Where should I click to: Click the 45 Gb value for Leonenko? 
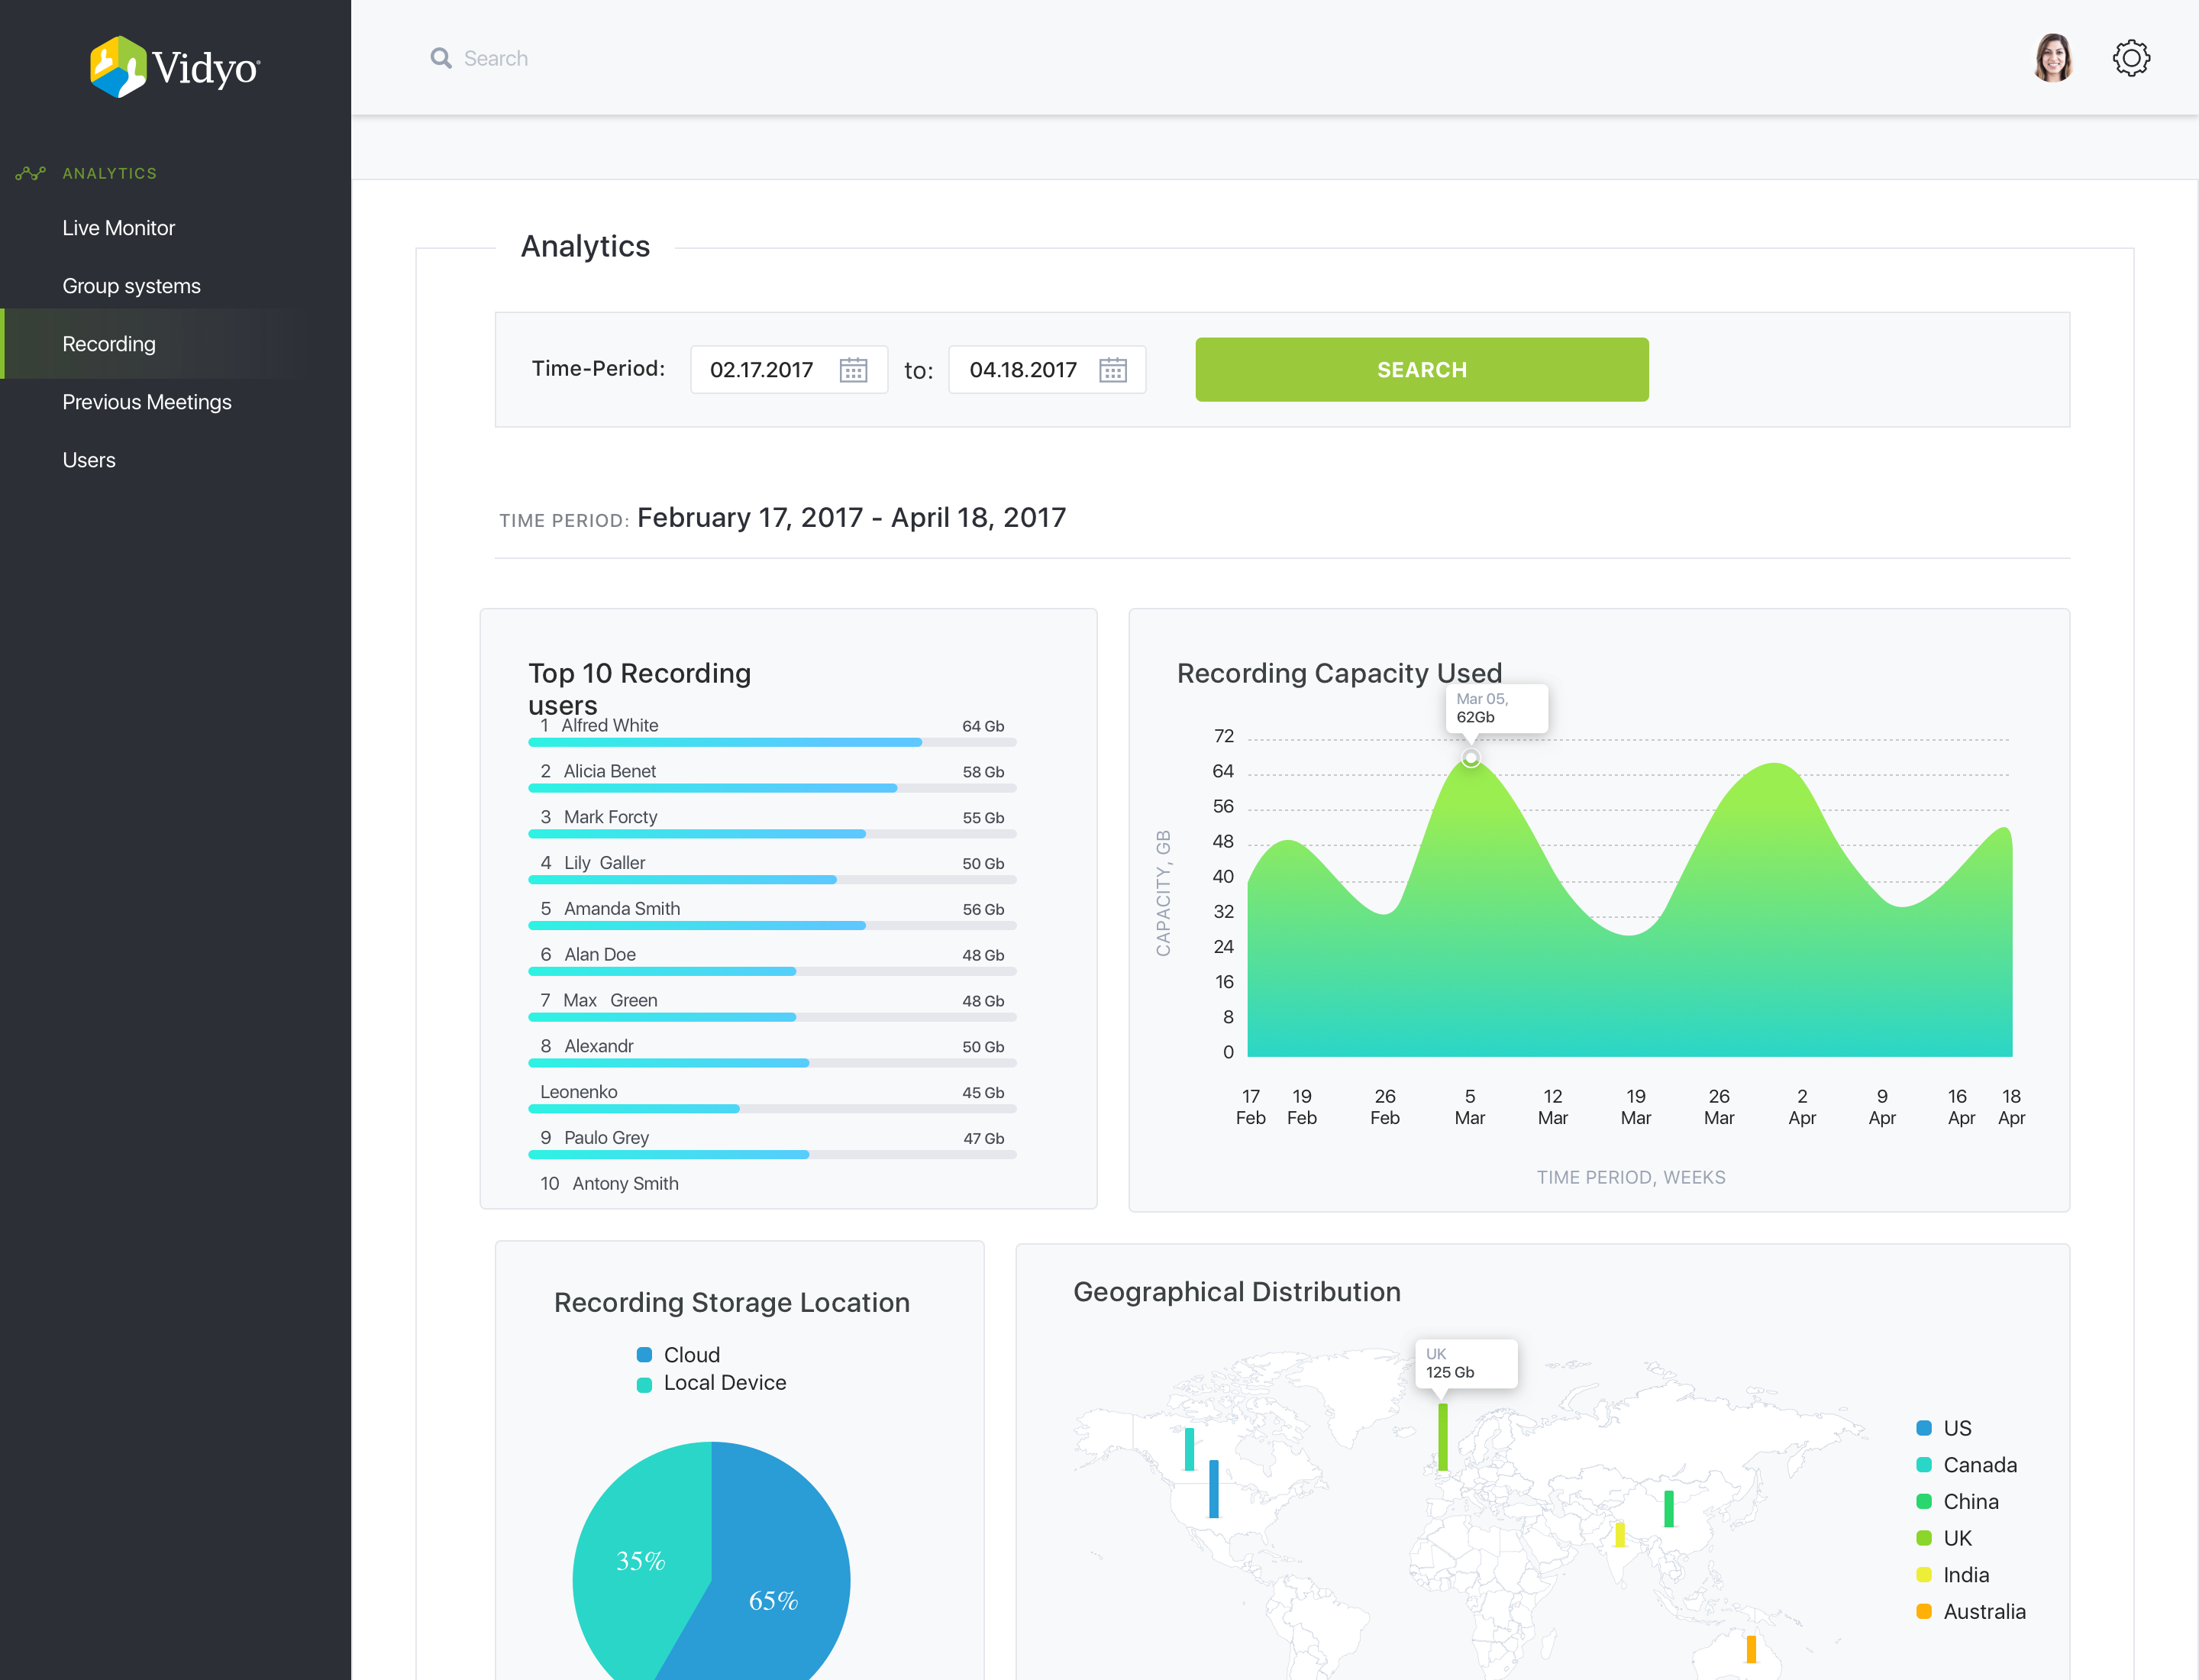coord(983,1093)
